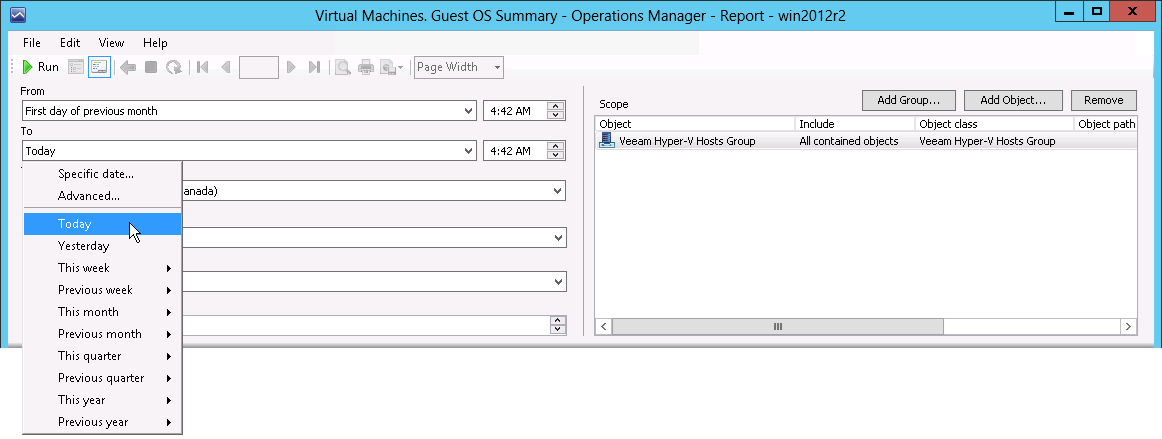The width and height of the screenshot is (1162, 439).
Task: Click the Print Preview magnifier icon
Action: tap(342, 67)
